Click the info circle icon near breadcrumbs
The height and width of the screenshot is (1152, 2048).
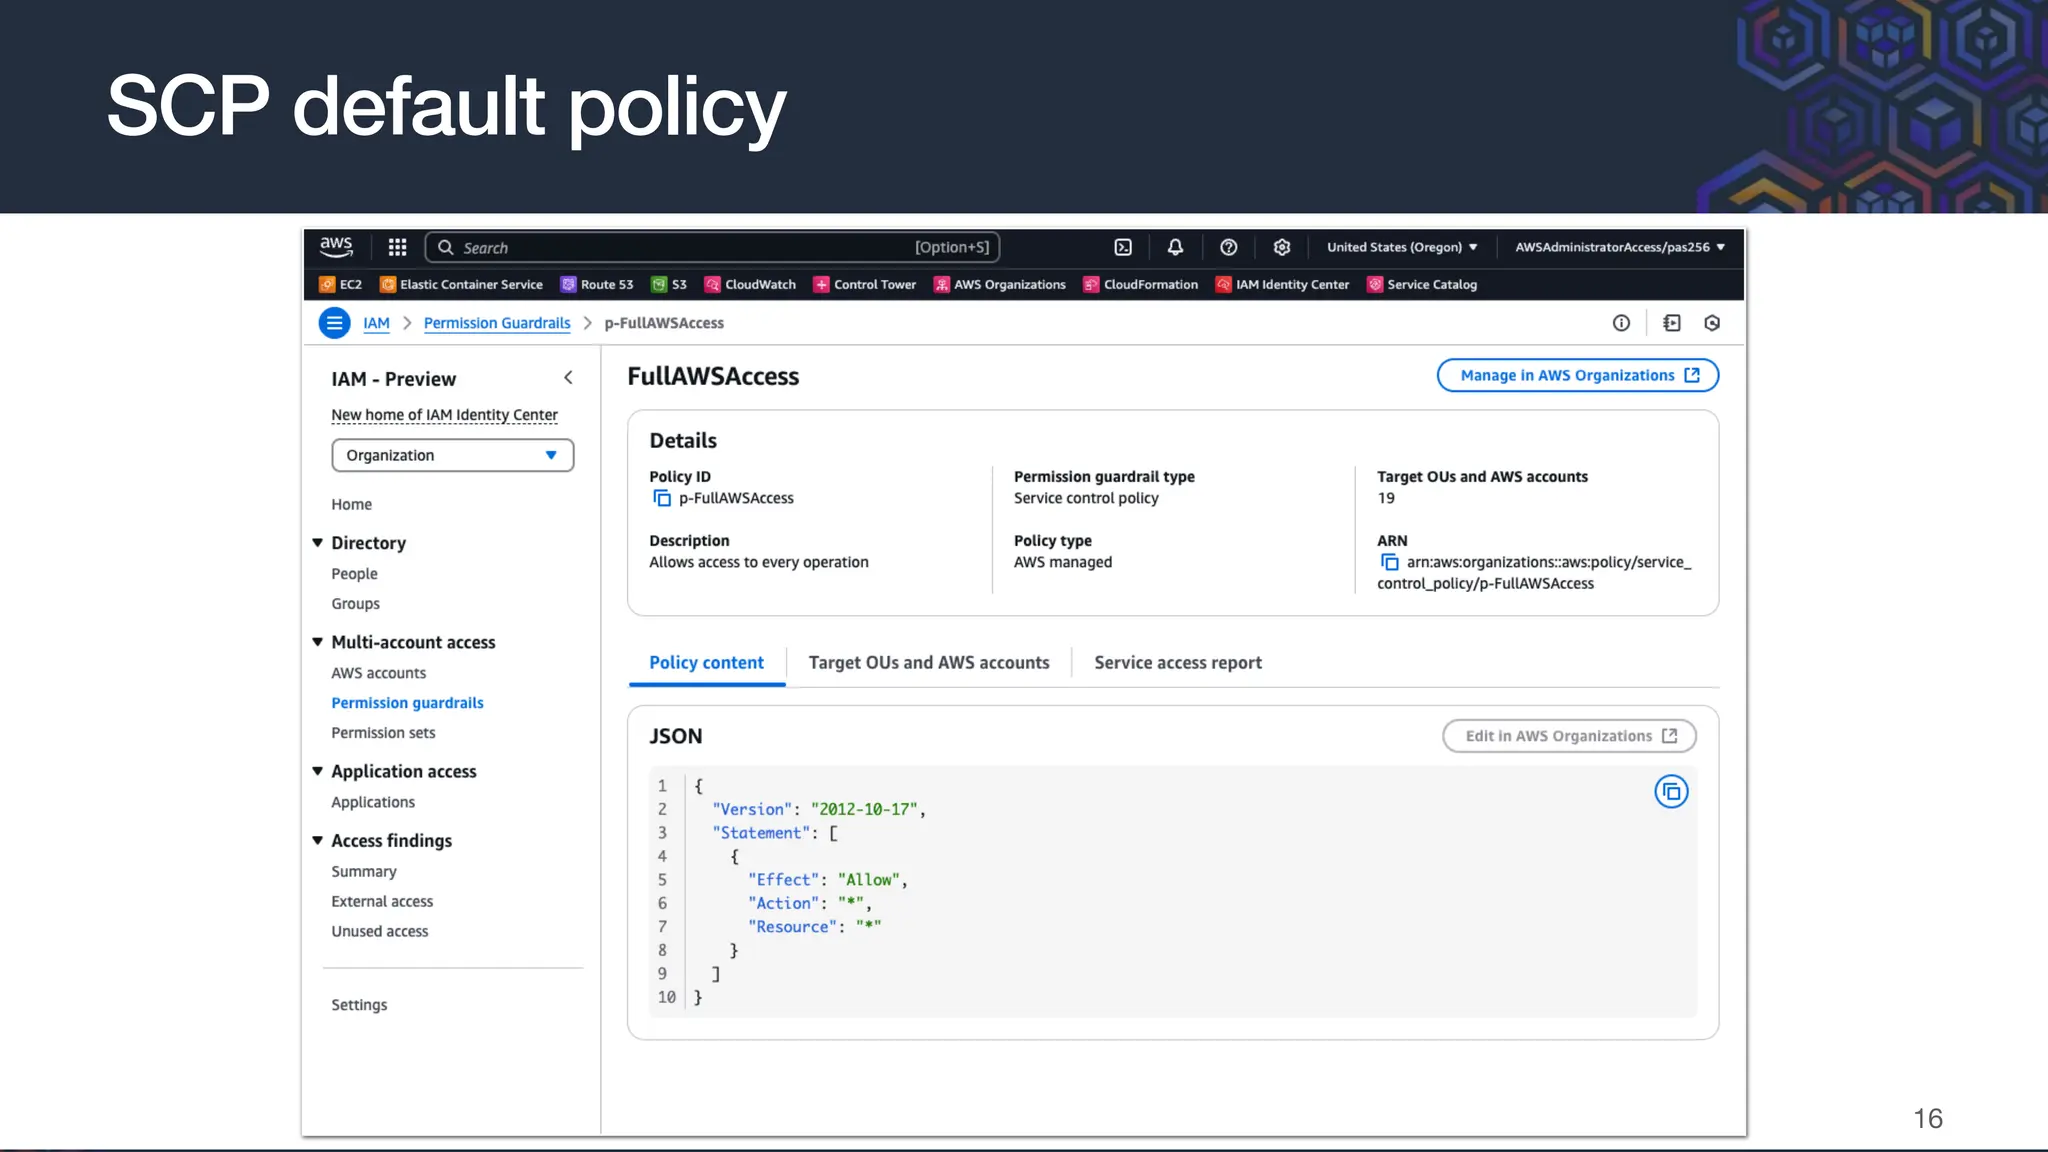coord(1621,323)
